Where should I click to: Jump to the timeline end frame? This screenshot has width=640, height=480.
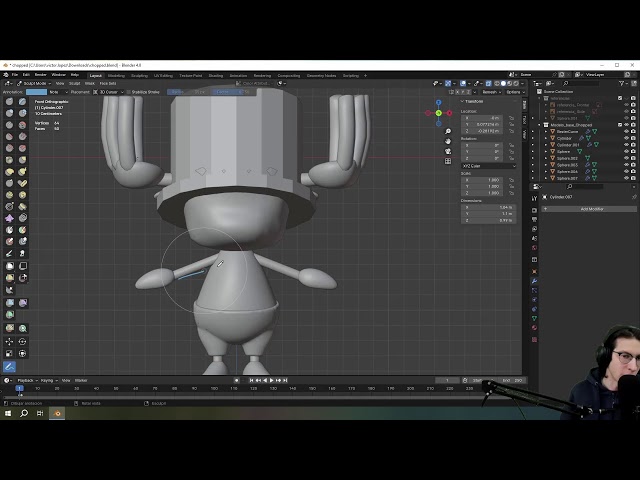(x=285, y=380)
